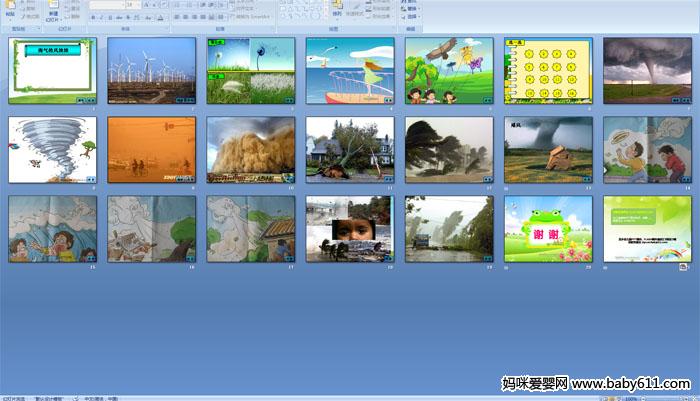Image resolution: width=700 pixels, height=401 pixels.
Task: Toggle bold formatting in the ribbon
Action: 93,17
